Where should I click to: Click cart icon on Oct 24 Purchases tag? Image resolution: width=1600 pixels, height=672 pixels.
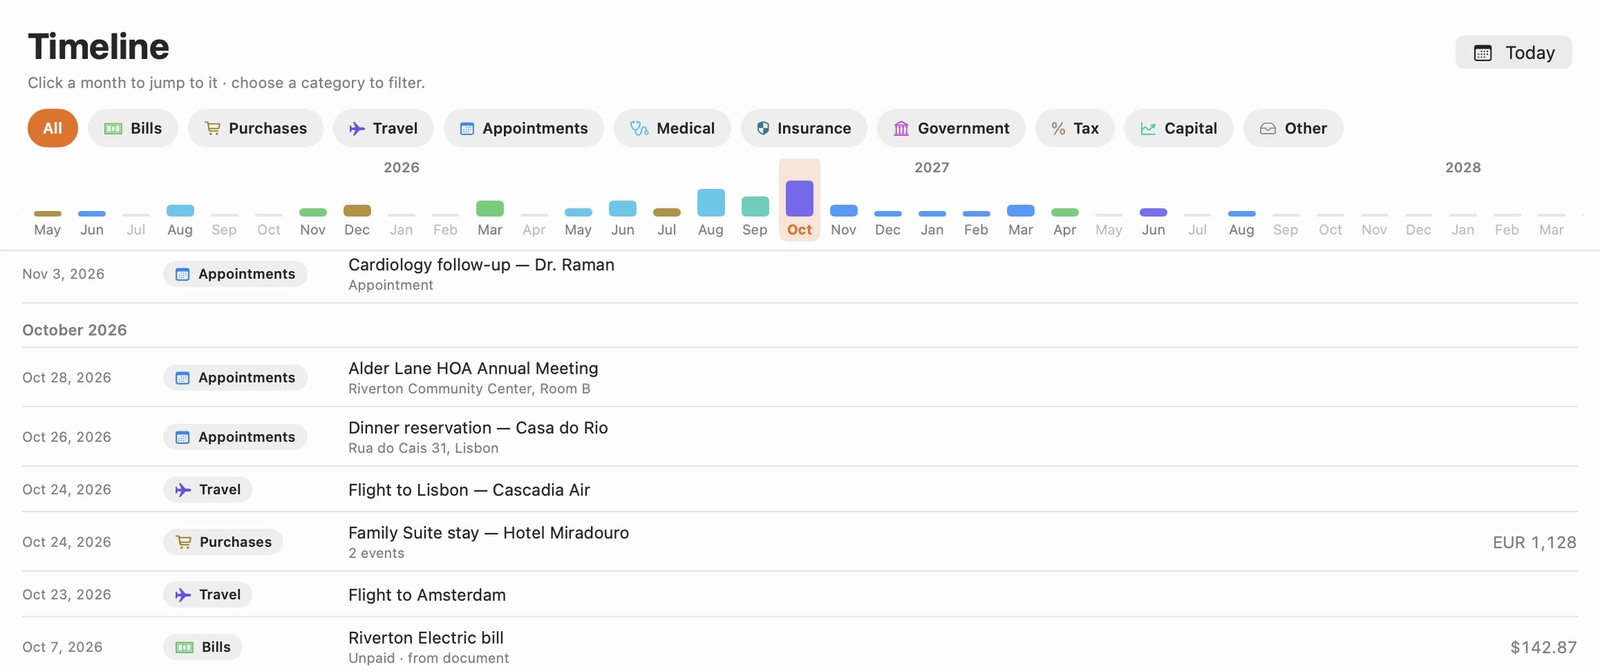click(x=183, y=542)
